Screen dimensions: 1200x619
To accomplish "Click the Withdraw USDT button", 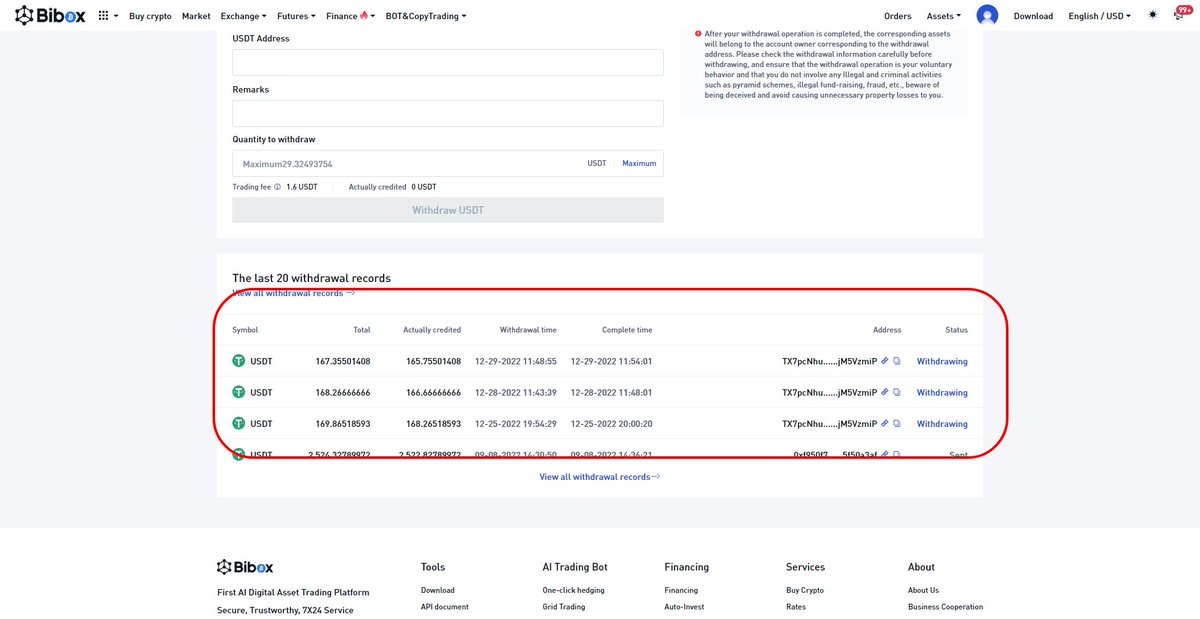I will 448,210.
